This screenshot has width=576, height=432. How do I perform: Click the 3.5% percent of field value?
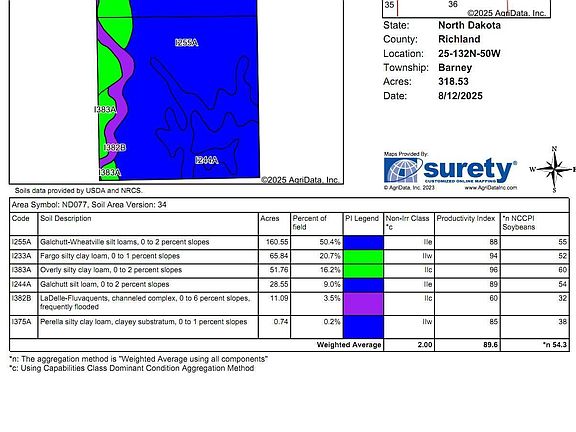point(332,298)
